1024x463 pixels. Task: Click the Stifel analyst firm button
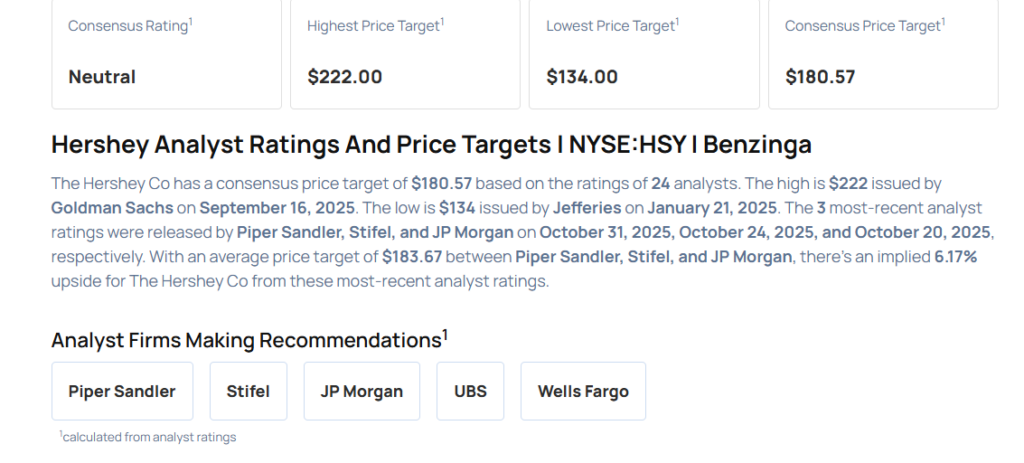click(248, 391)
